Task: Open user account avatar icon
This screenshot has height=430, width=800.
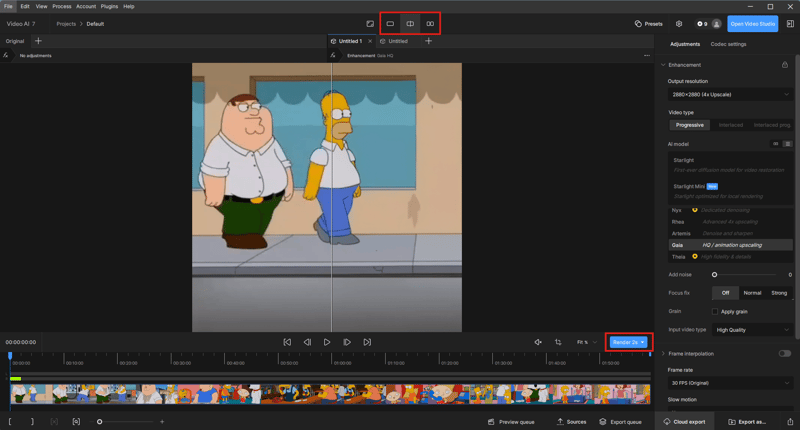Action: [716, 23]
